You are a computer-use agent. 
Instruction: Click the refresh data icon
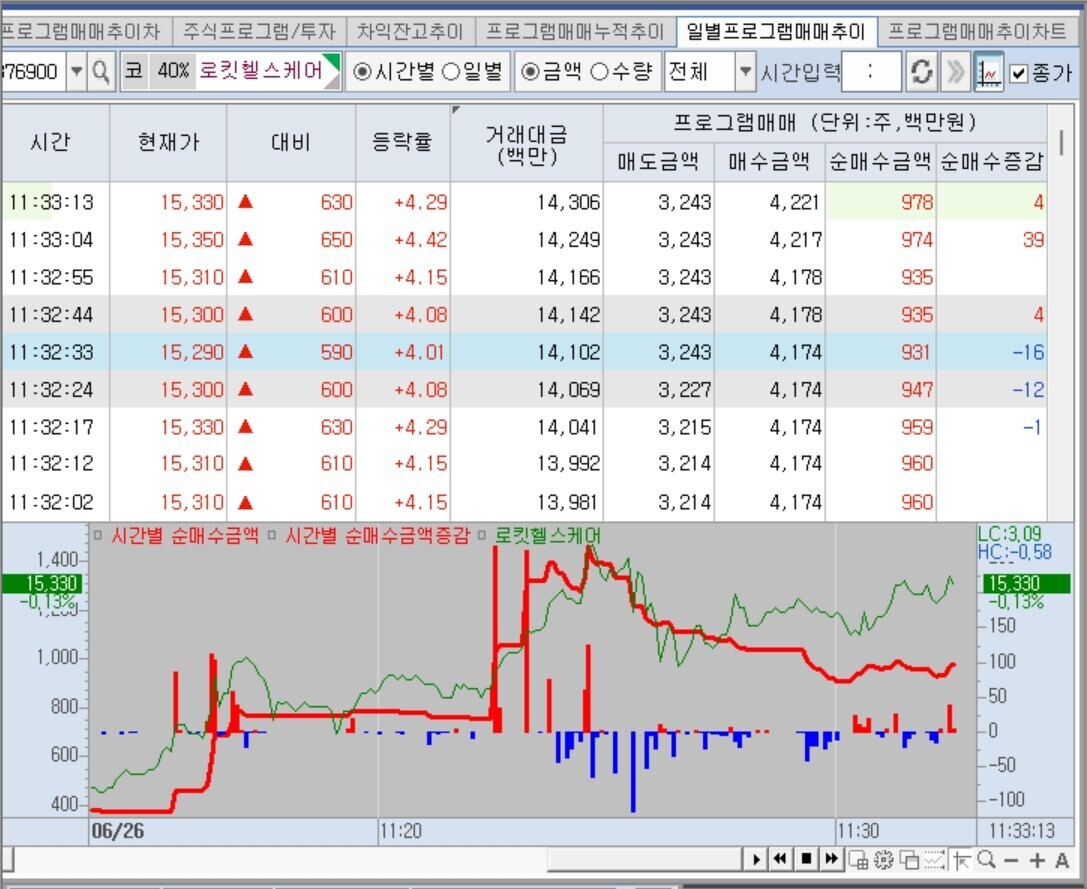[x=921, y=71]
